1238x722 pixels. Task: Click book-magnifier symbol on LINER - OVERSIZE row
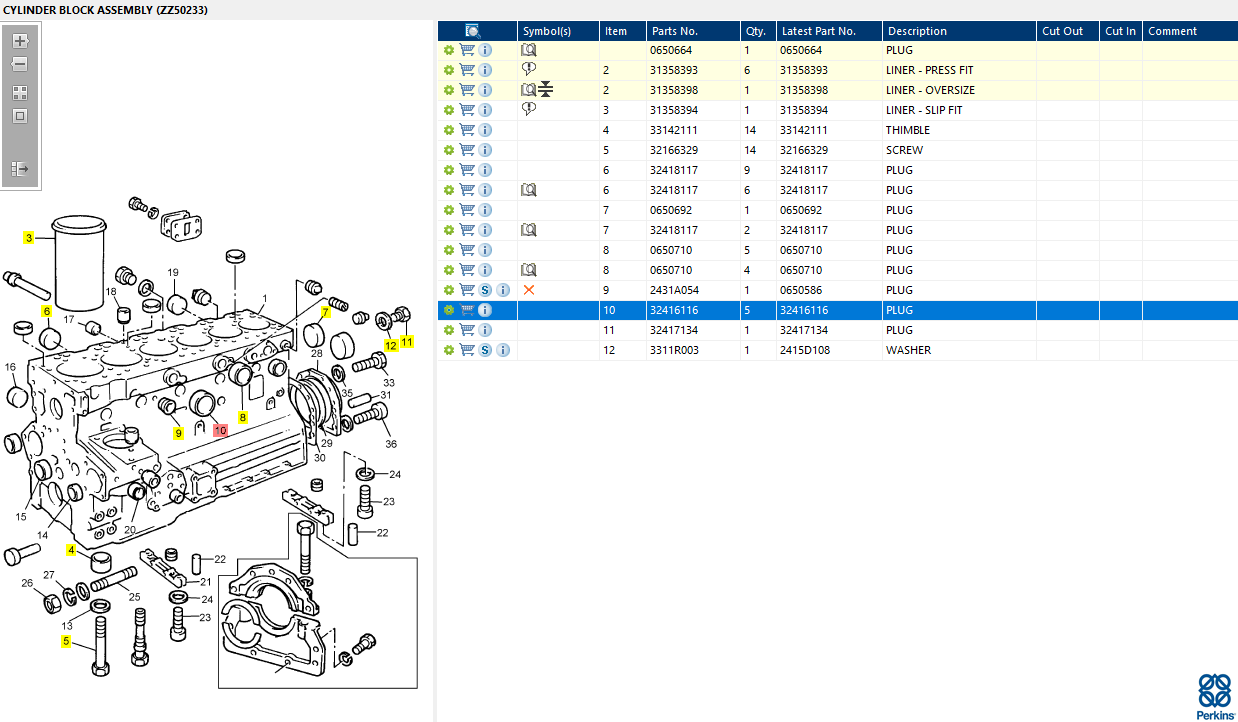(529, 90)
